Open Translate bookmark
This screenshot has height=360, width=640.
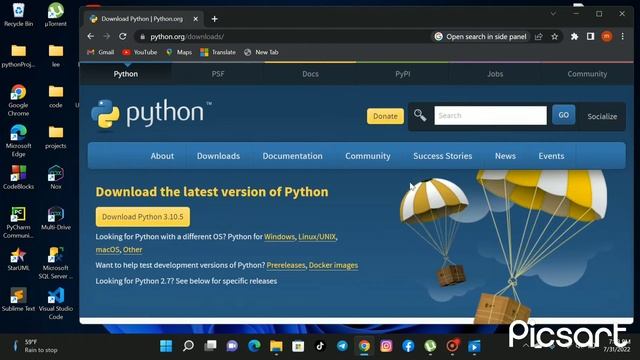[218, 52]
